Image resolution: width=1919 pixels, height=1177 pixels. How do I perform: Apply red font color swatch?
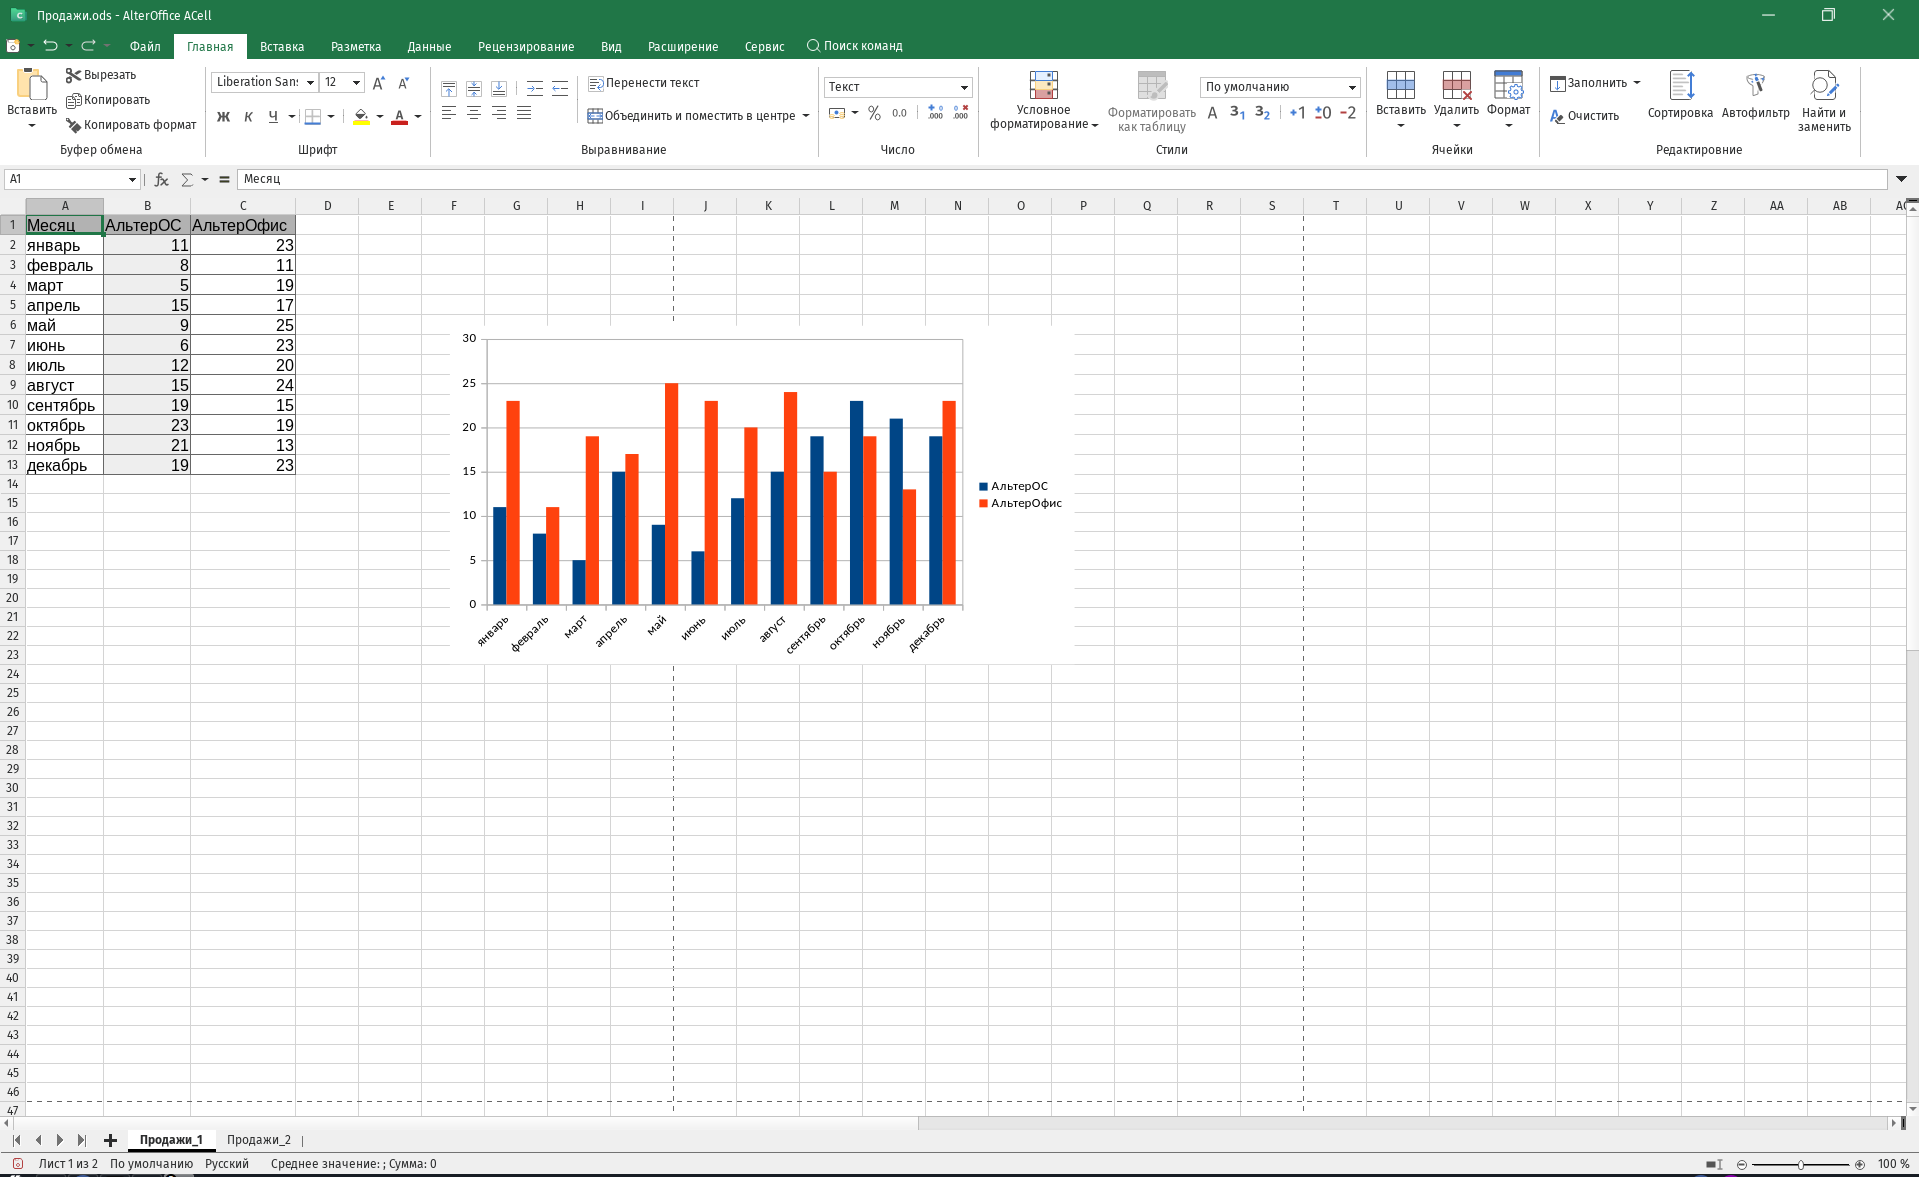(x=400, y=117)
